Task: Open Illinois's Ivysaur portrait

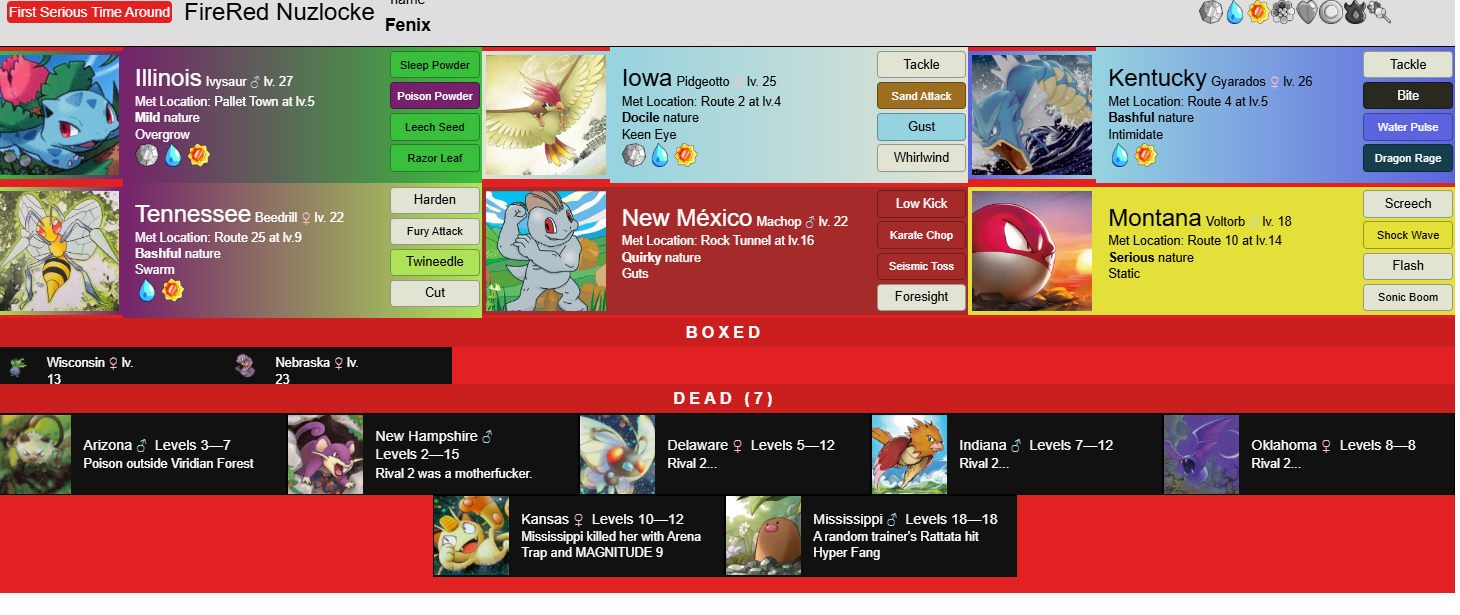Action: (61, 115)
